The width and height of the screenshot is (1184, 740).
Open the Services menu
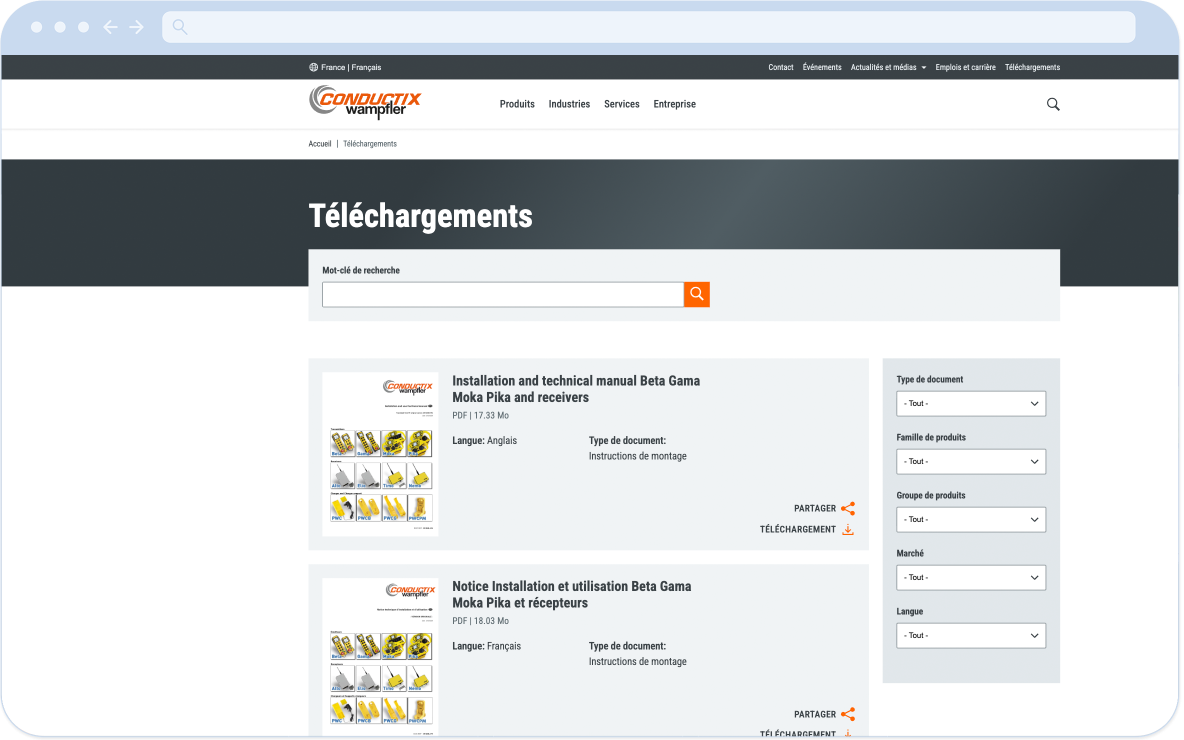coord(621,104)
